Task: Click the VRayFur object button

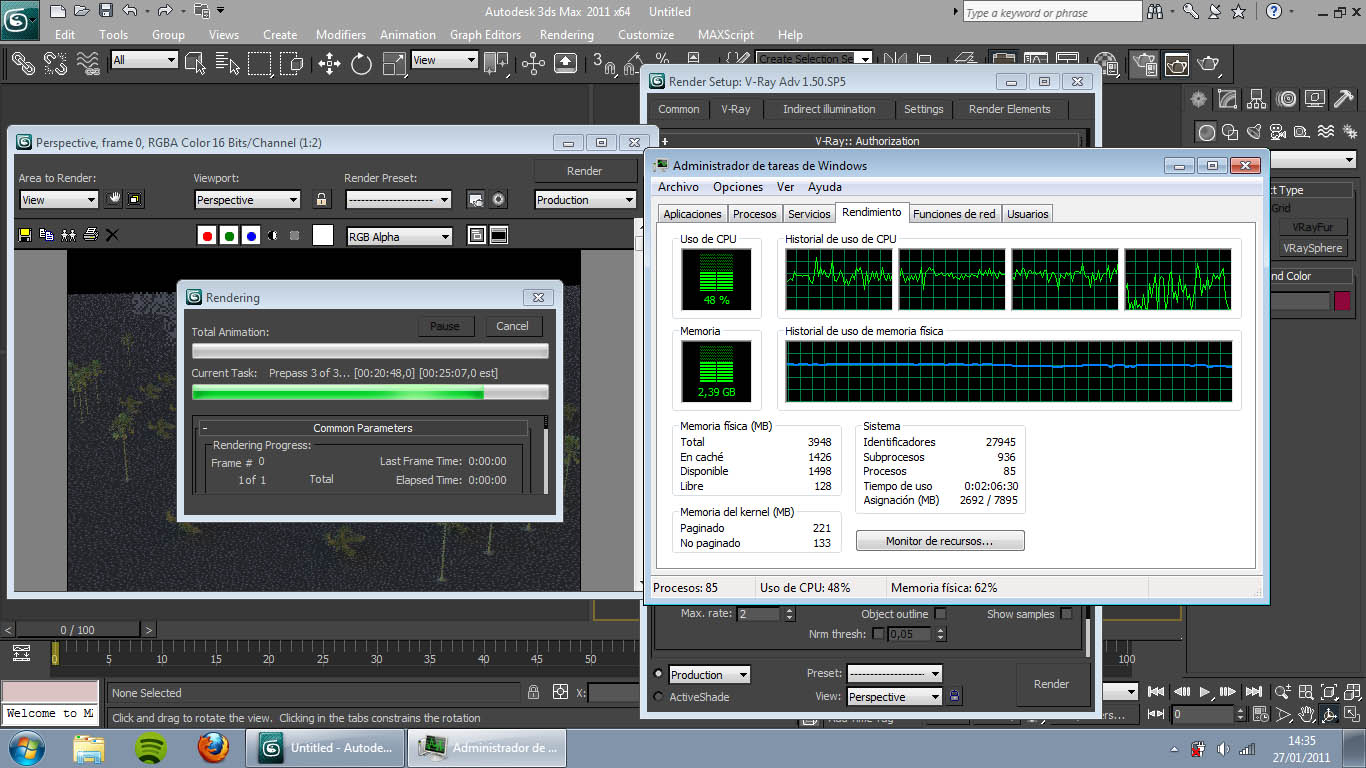Action: point(1313,227)
